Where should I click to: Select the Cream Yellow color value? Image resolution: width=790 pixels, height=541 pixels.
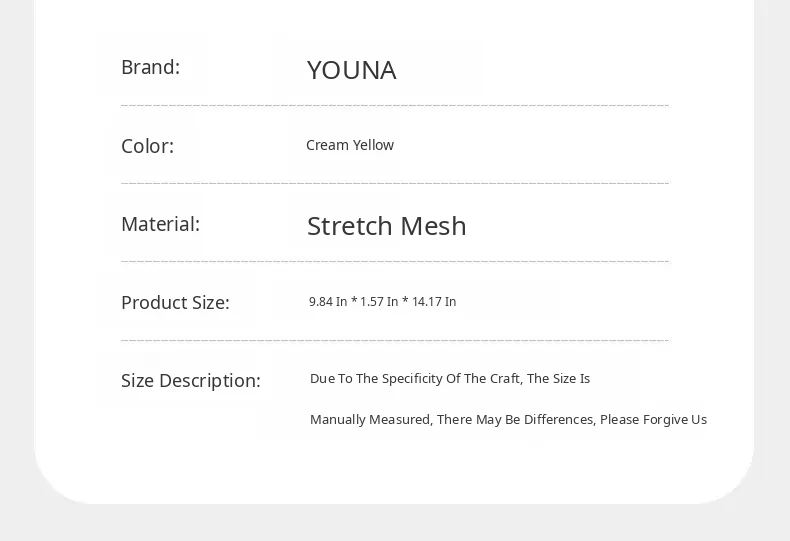349,145
